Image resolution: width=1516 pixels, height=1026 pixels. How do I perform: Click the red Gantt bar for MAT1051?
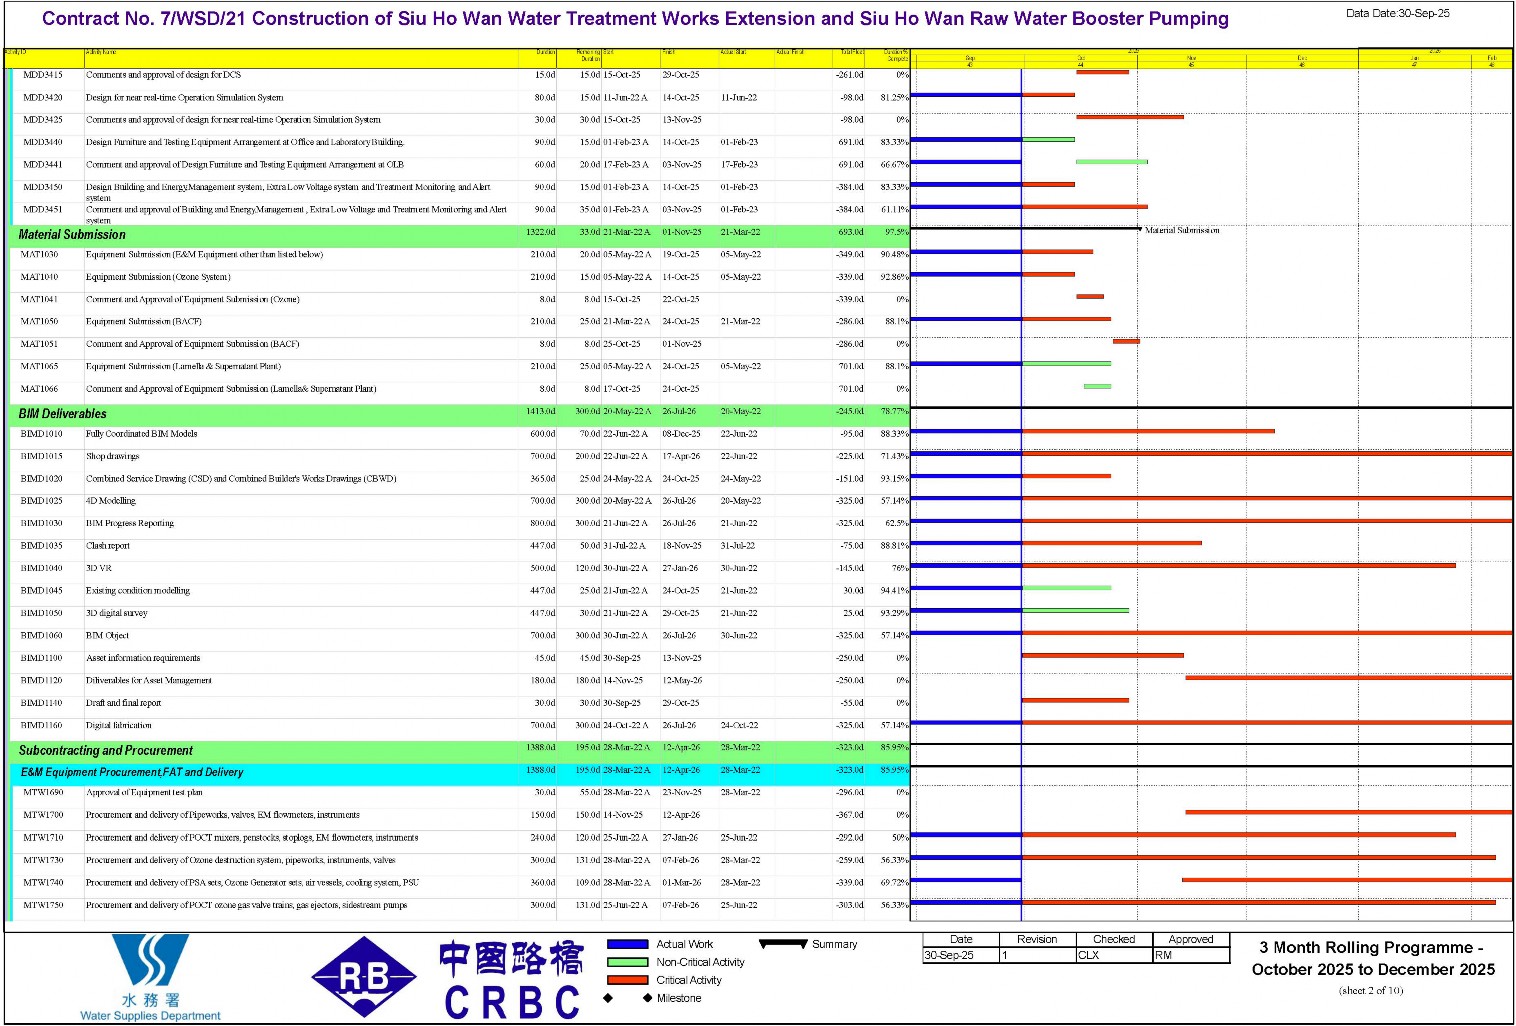tap(1126, 341)
